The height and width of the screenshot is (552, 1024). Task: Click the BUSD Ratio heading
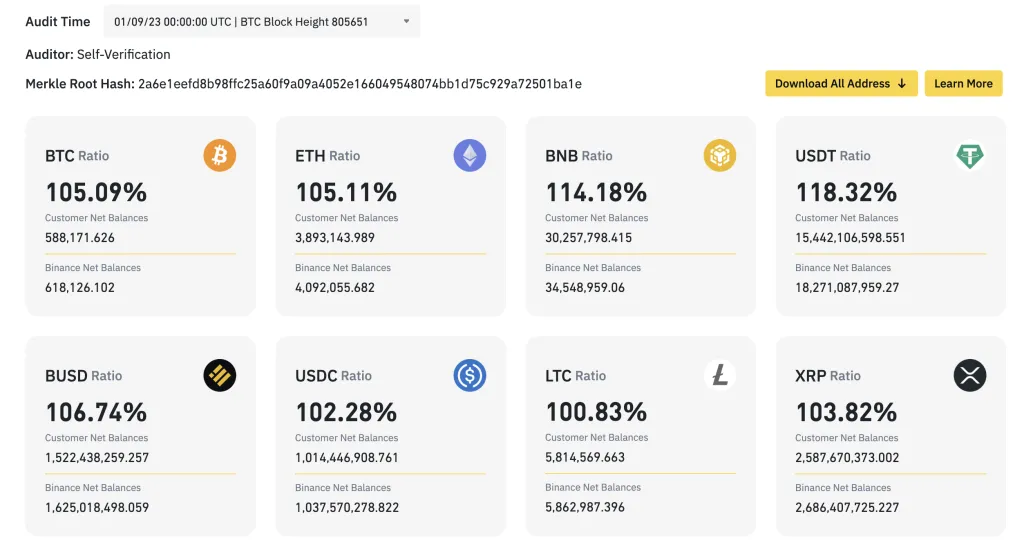[x=84, y=376]
